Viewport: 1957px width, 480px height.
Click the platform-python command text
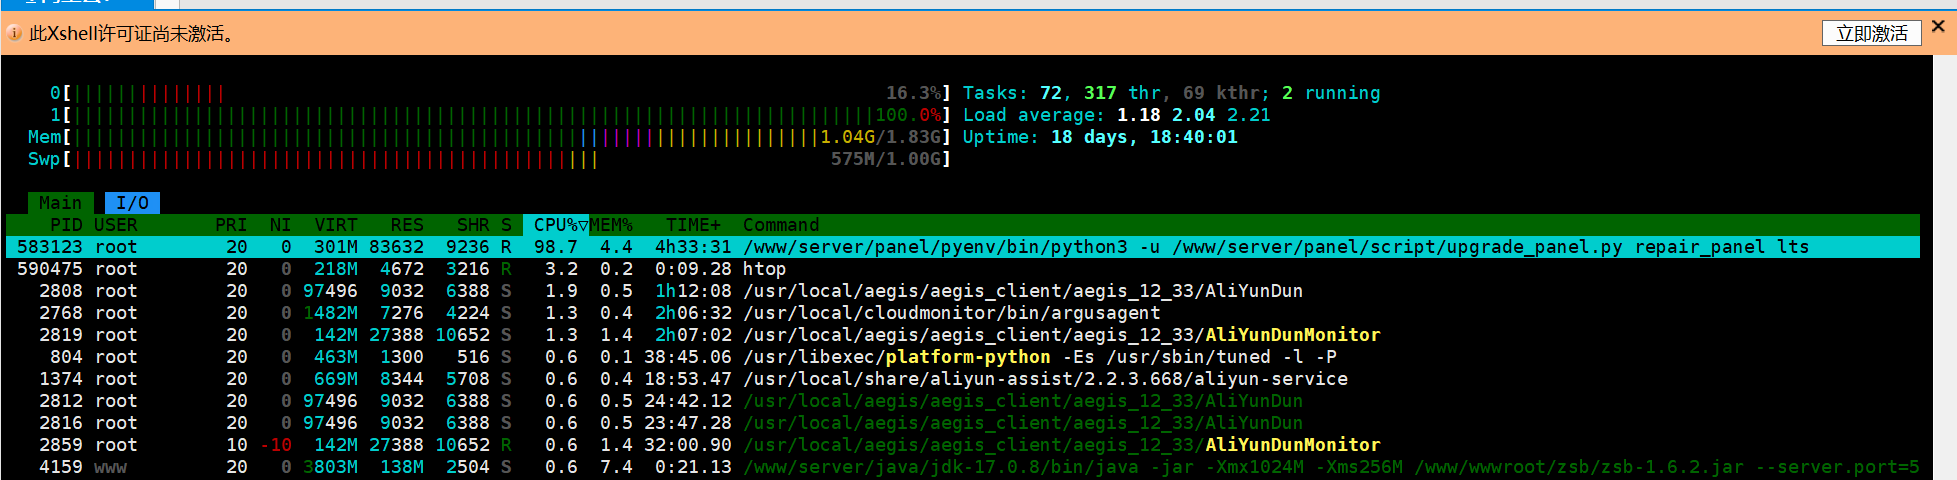(x=968, y=357)
